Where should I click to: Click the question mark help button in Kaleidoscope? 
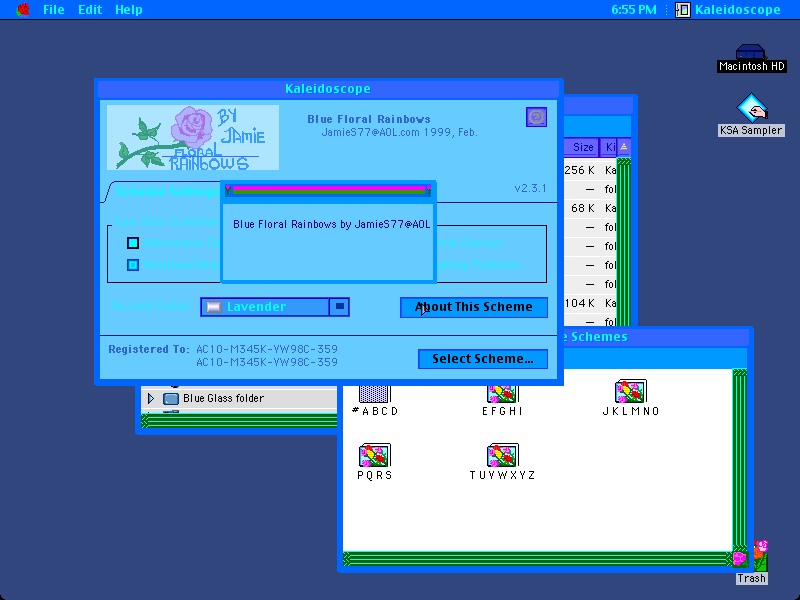pos(536,117)
